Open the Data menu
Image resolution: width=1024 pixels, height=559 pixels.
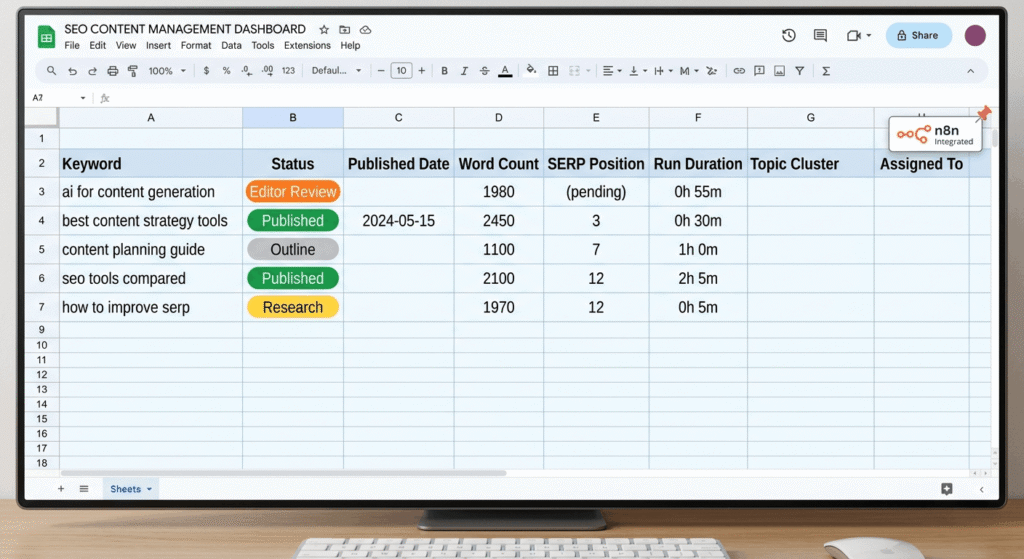231,46
